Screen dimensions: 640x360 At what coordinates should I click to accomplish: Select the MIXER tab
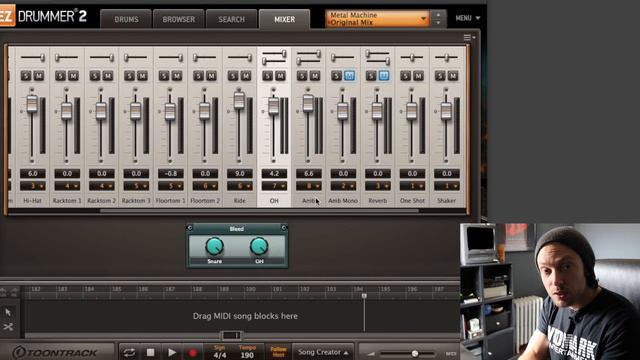pos(284,19)
